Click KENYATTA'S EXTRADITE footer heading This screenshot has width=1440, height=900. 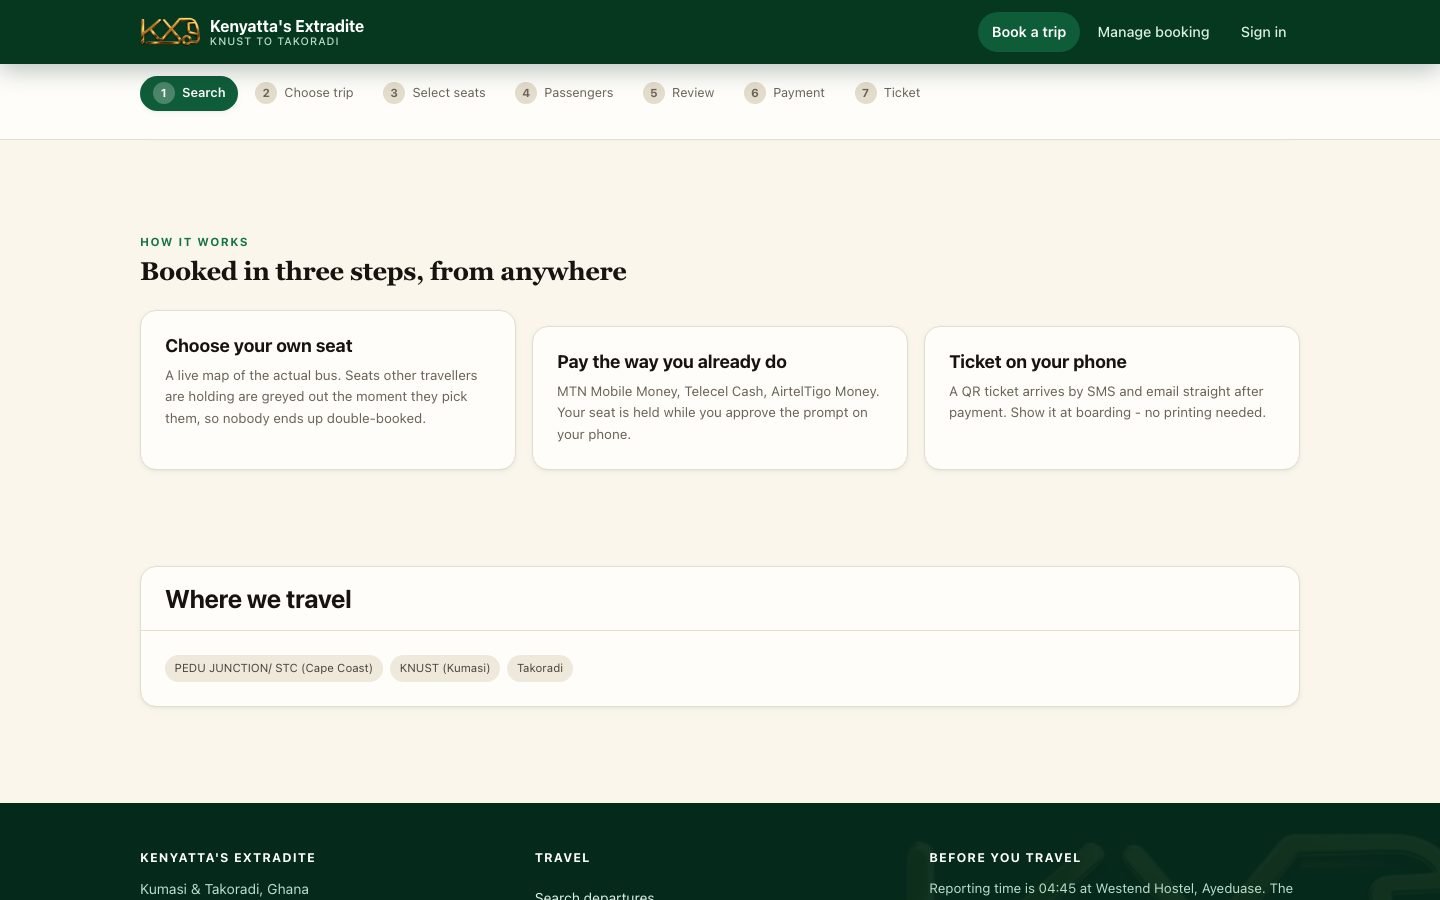(x=228, y=858)
